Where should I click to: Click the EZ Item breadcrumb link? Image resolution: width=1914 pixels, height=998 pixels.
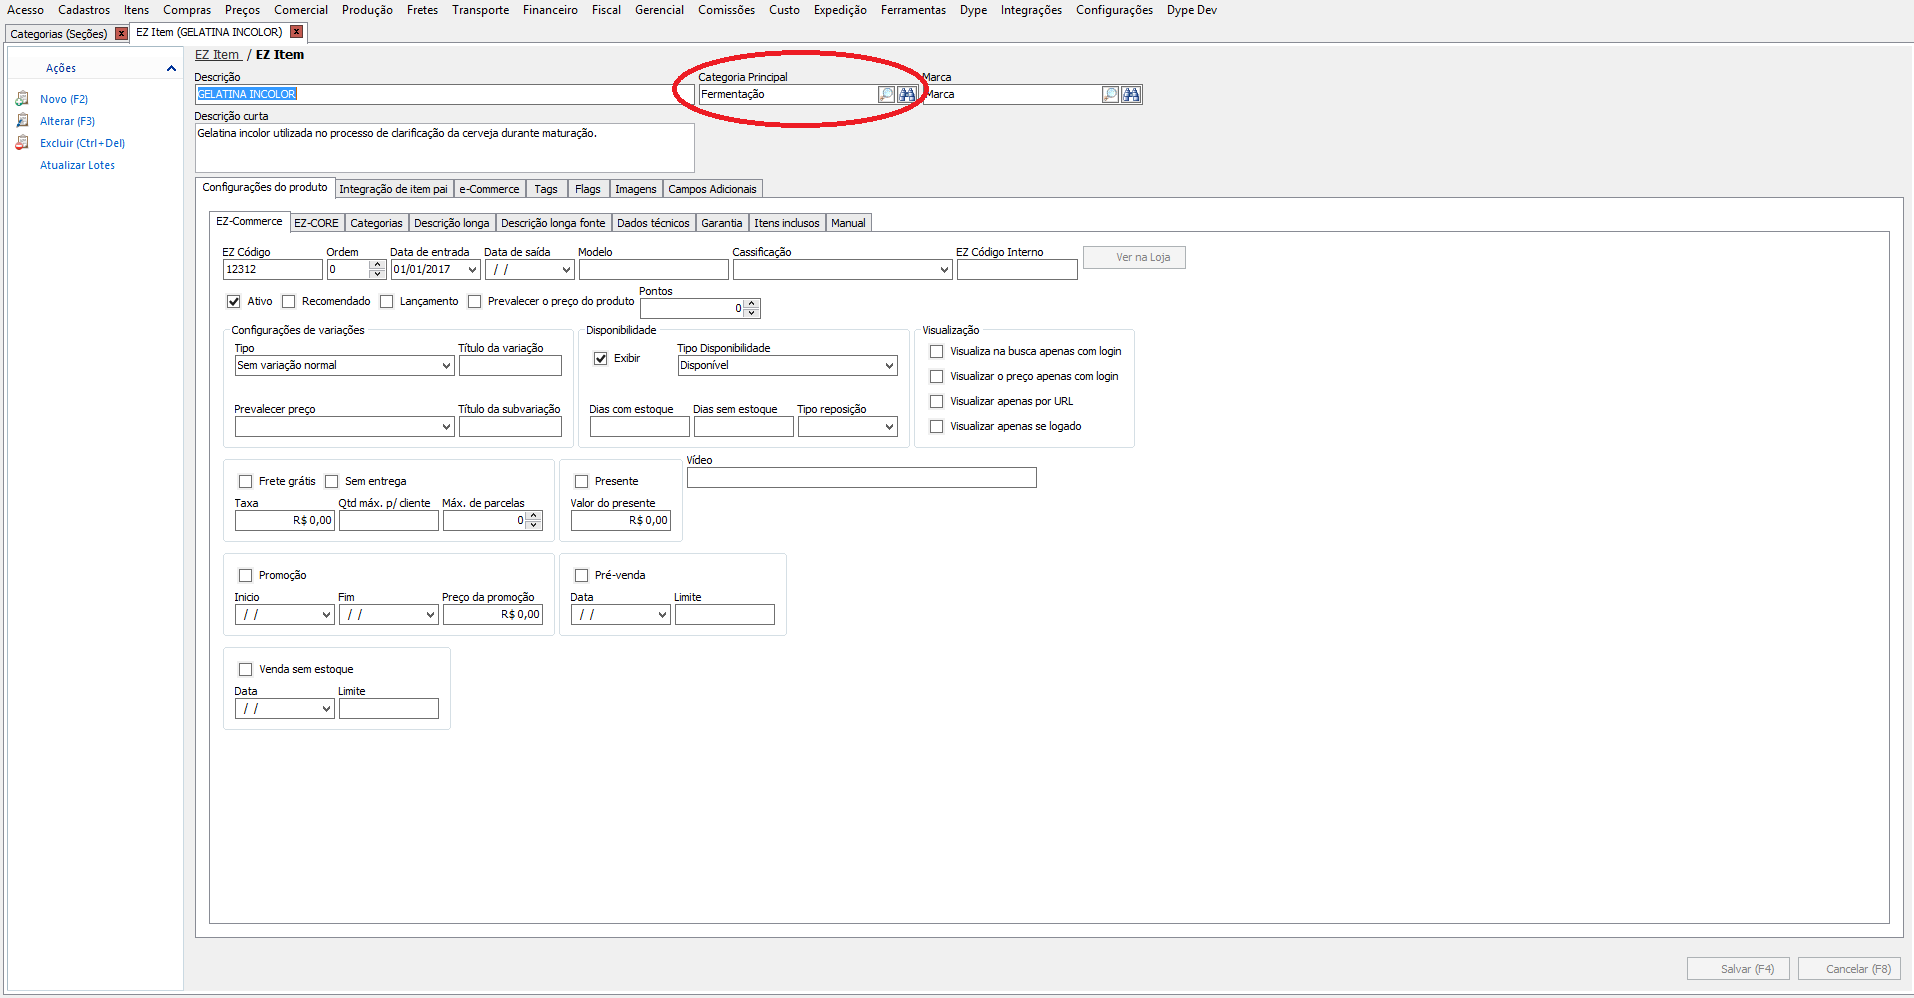pyautogui.click(x=218, y=55)
